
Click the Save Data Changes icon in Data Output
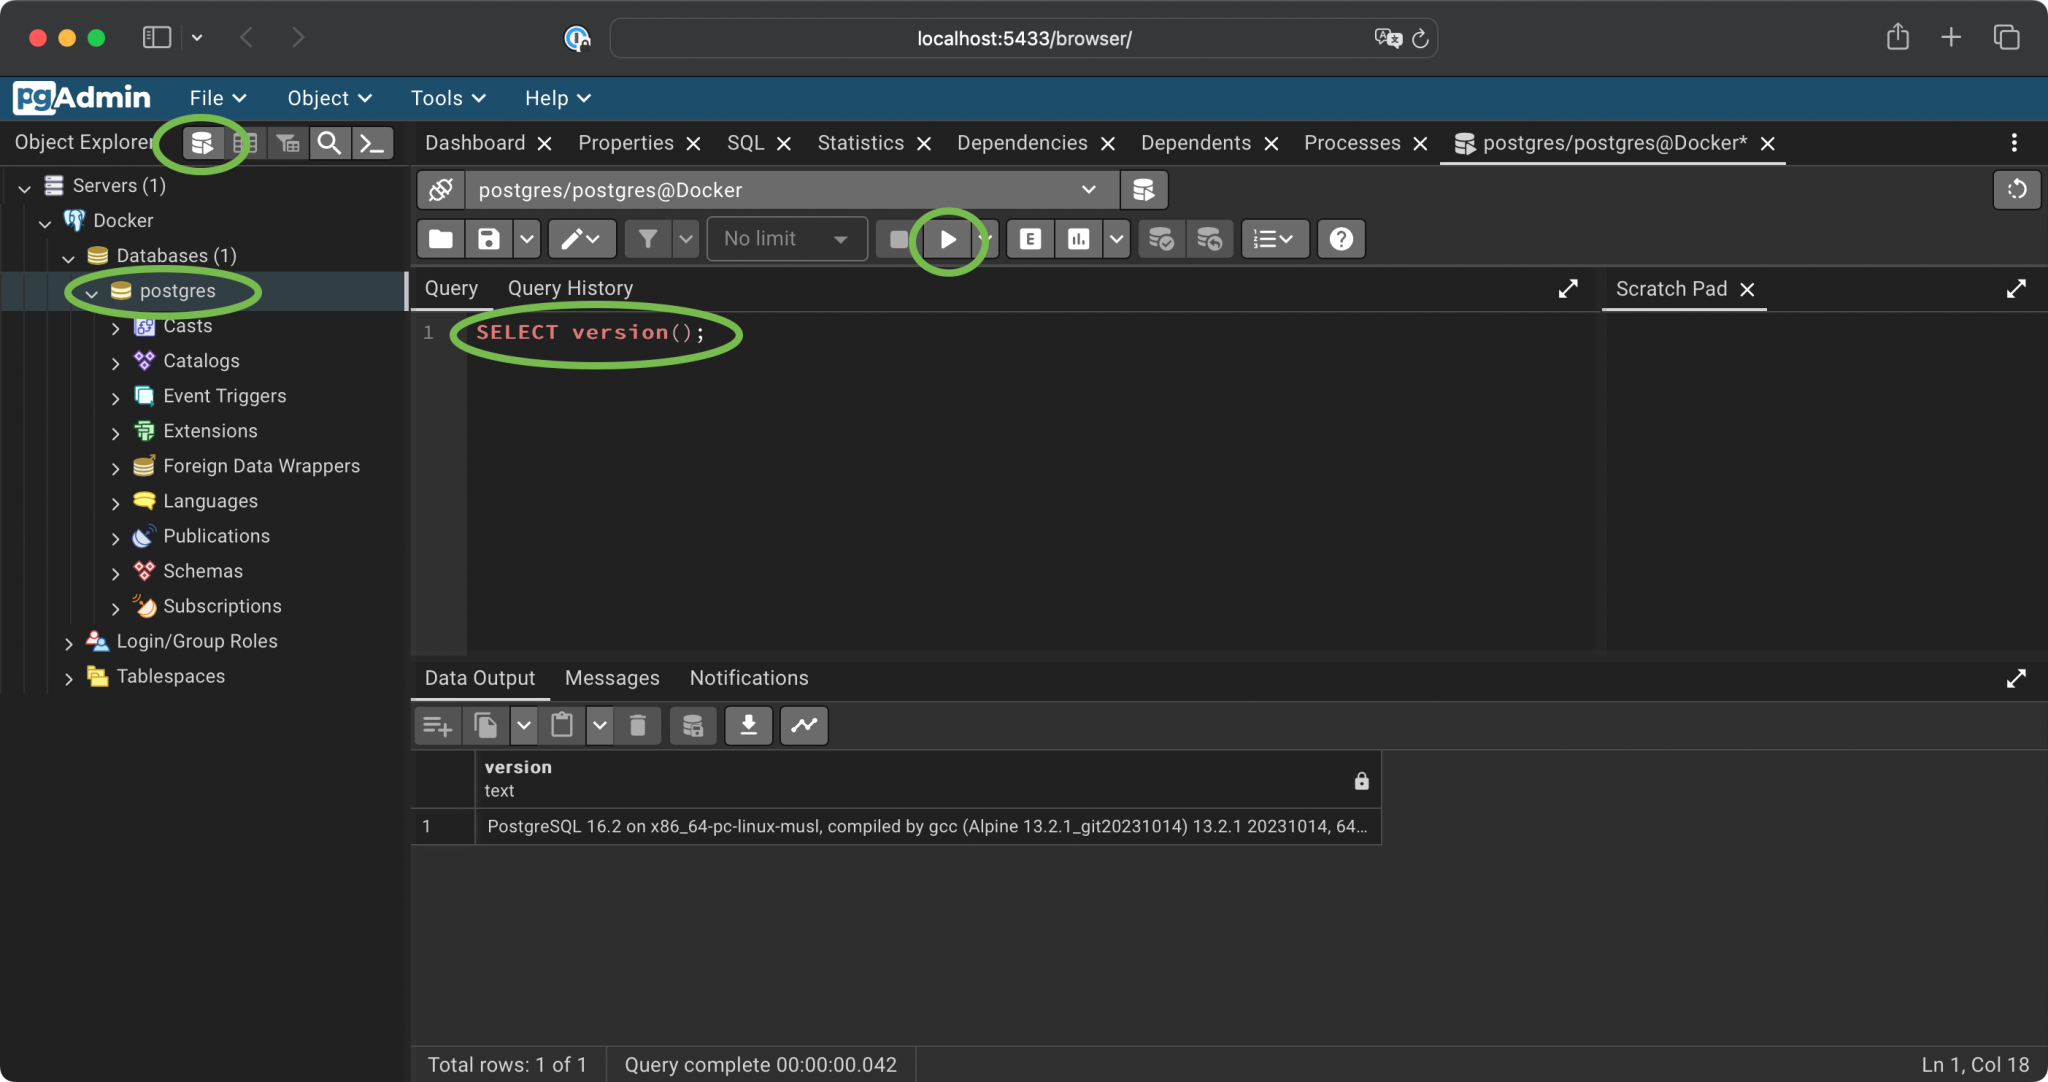click(x=692, y=725)
